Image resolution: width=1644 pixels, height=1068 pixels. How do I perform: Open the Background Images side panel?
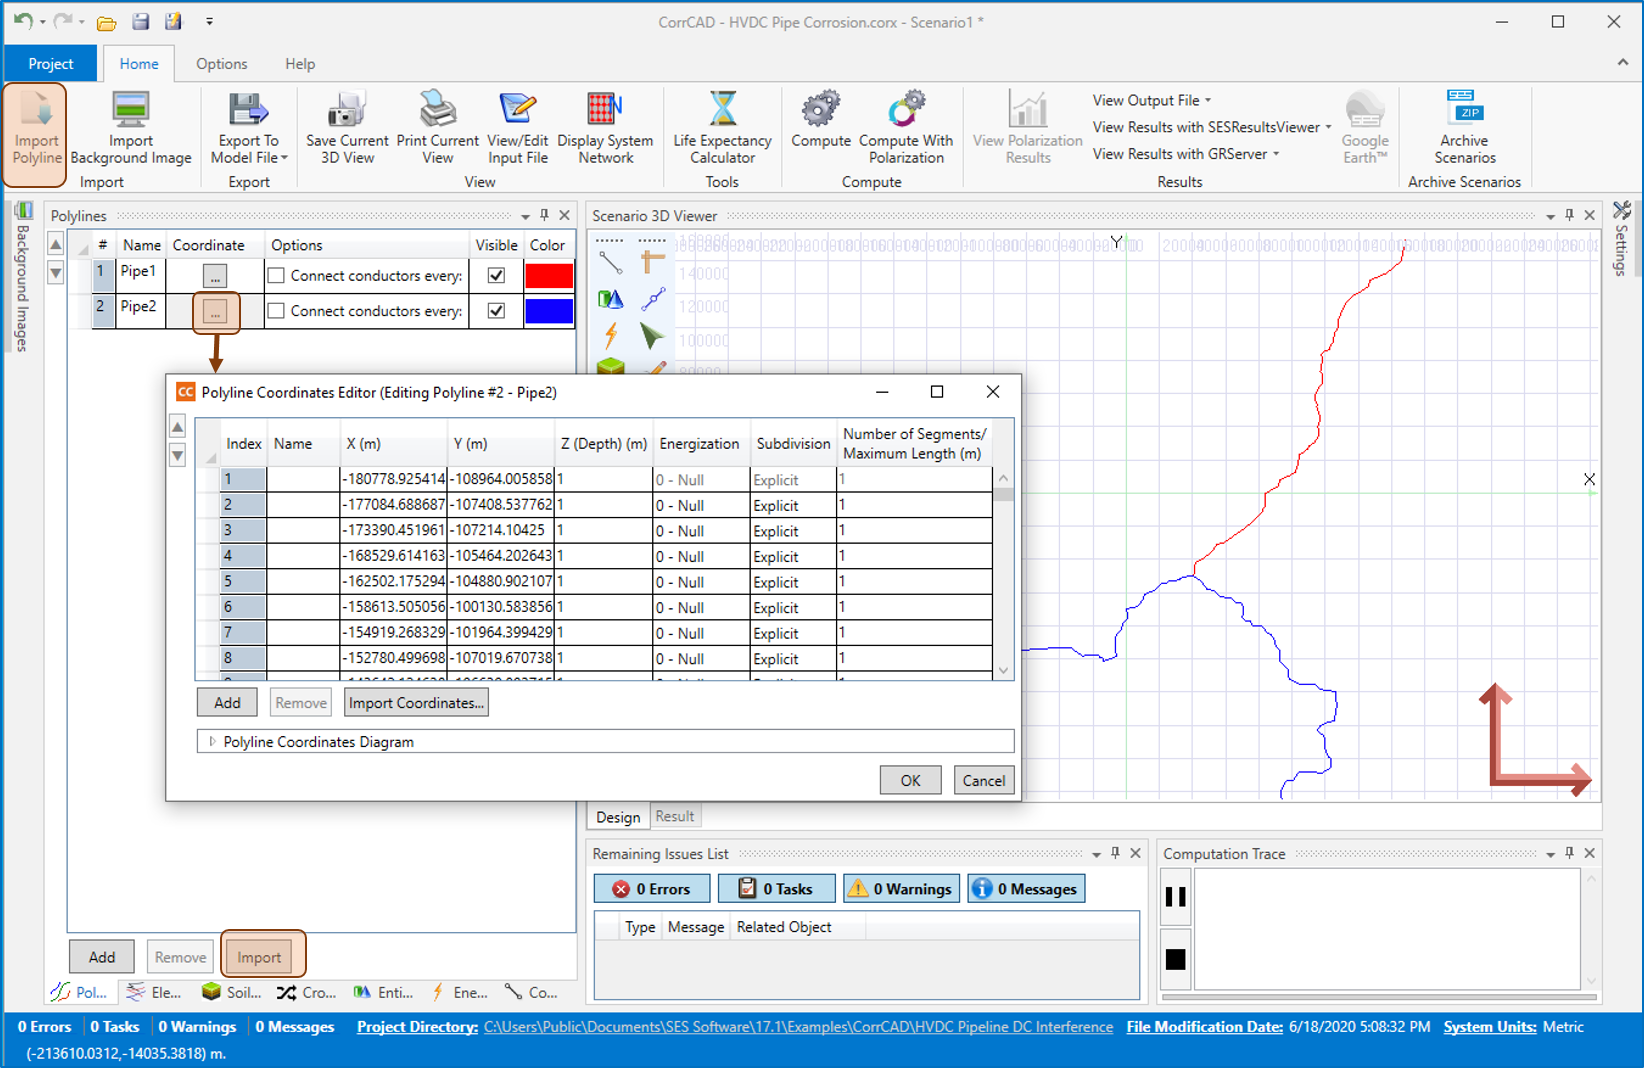pos(22,278)
